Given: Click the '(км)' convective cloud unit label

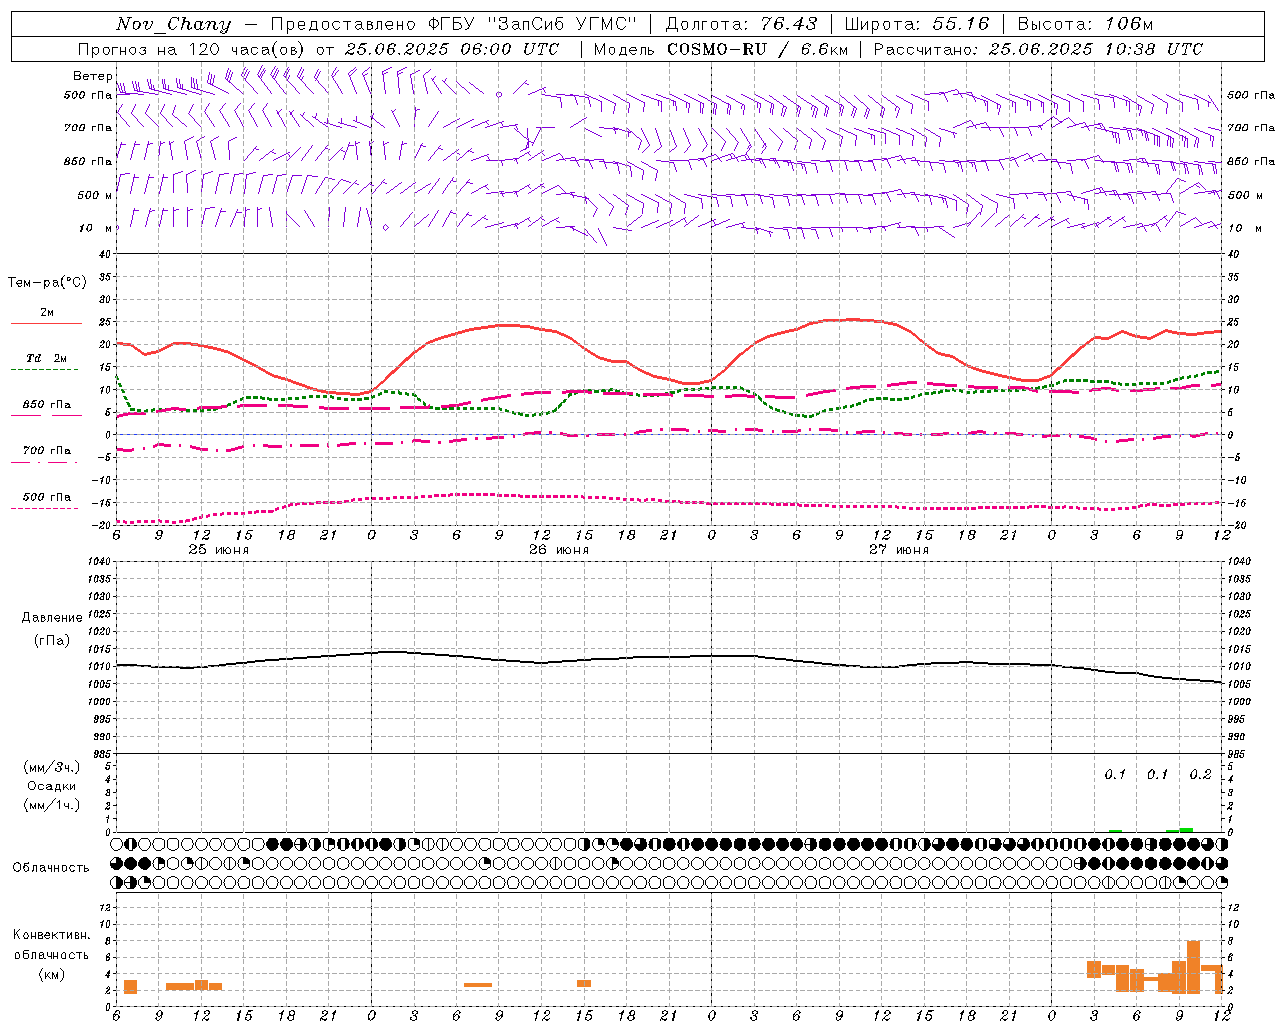Looking at the screenshot, I should tap(52, 974).
